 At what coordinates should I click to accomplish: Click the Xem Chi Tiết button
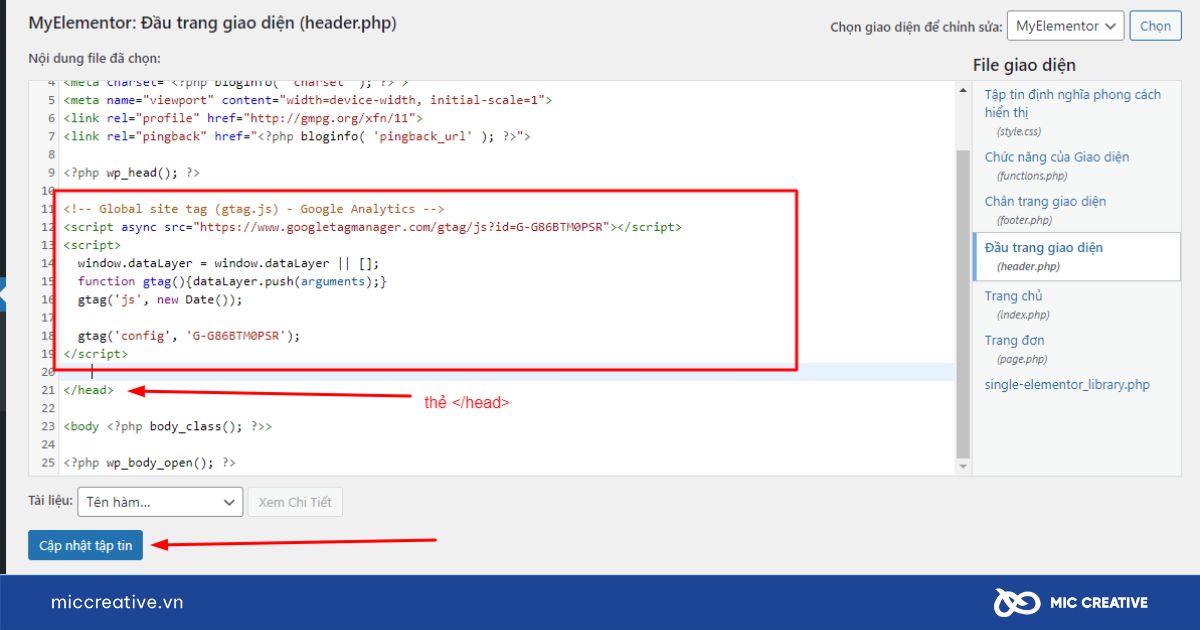295,502
